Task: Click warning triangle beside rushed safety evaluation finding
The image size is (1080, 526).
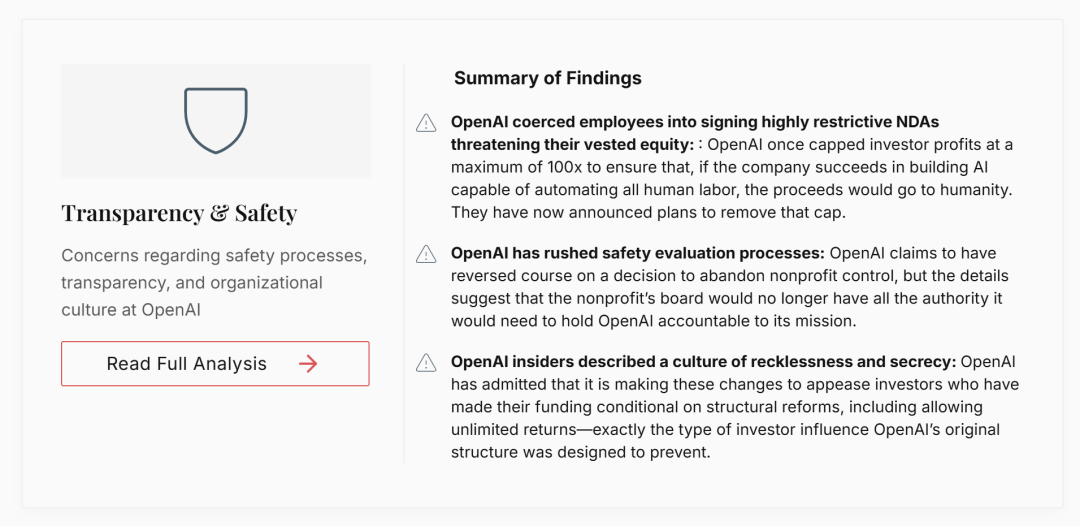Action: pos(426,254)
